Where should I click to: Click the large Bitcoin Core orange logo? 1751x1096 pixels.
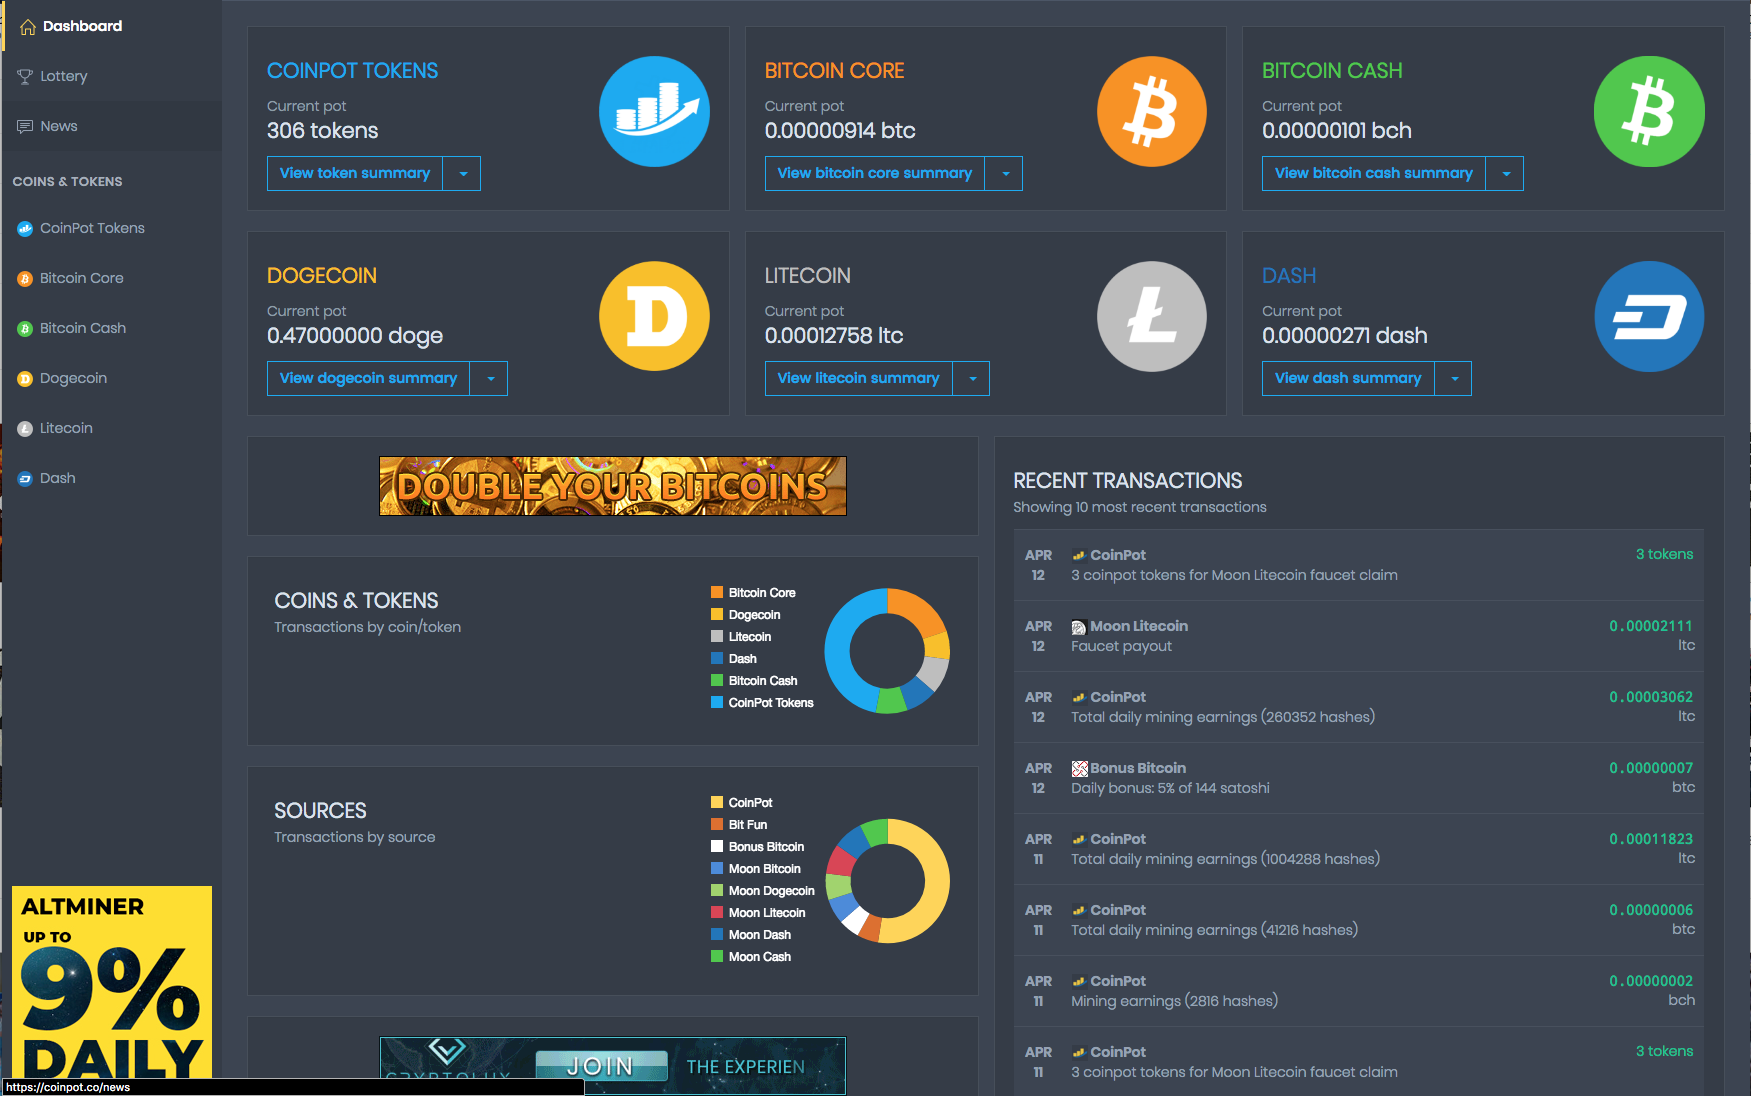pyautogui.click(x=1151, y=112)
